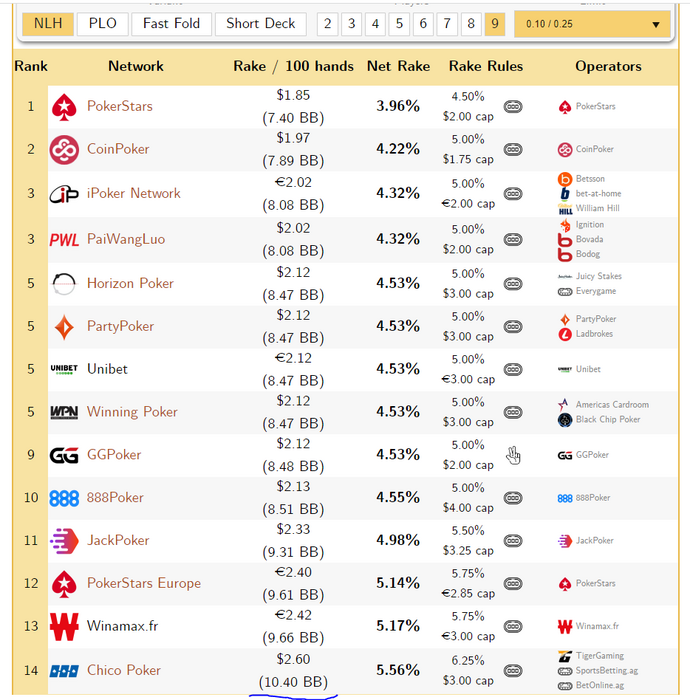This screenshot has width=690, height=700.
Task: Sort by the Net Rake column header
Action: pos(398,66)
